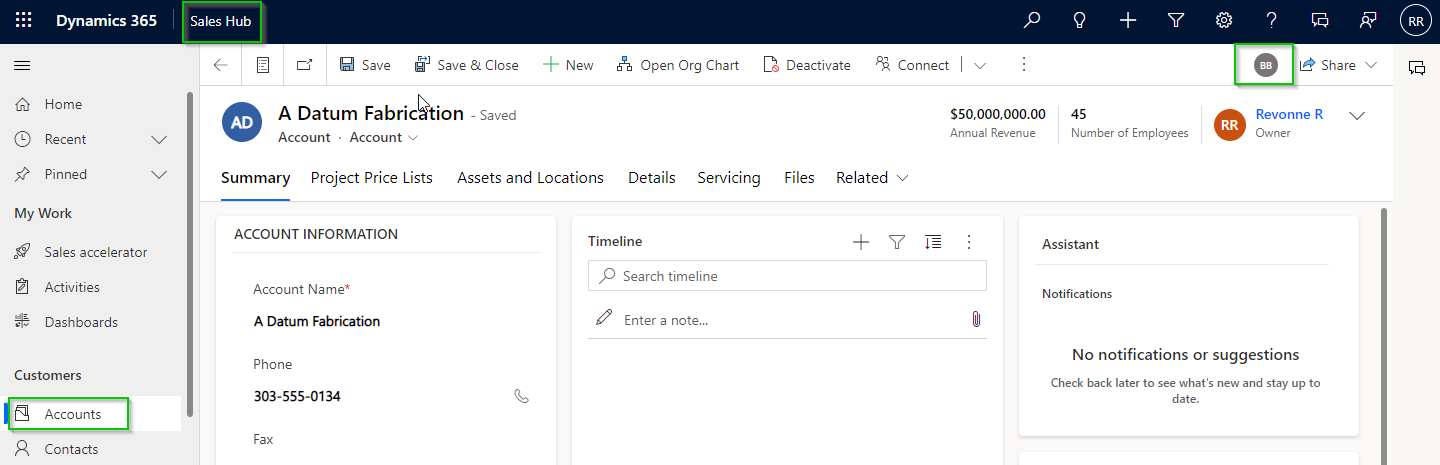Open record in new window icon
Viewport: 1440px width, 465px height.
[305, 65]
